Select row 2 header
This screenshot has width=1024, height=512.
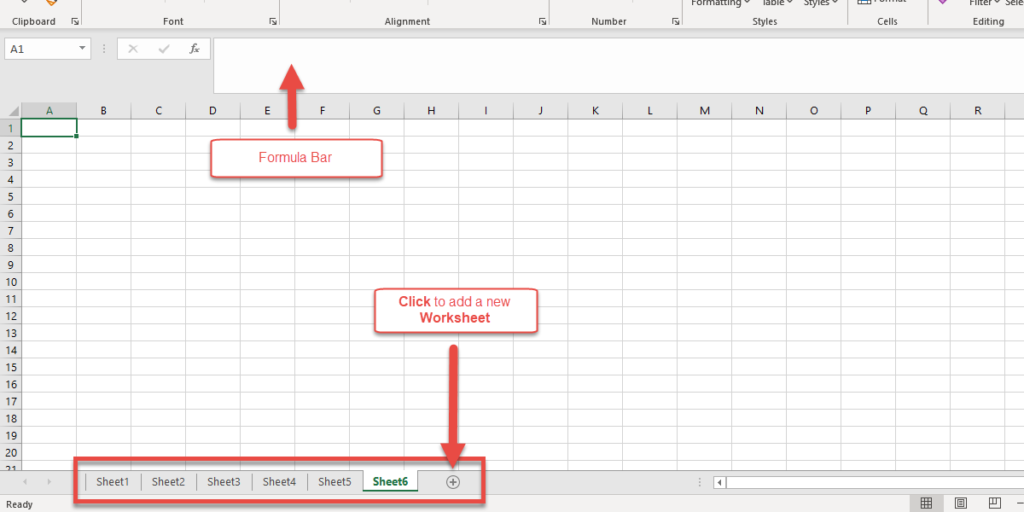pos(10,145)
